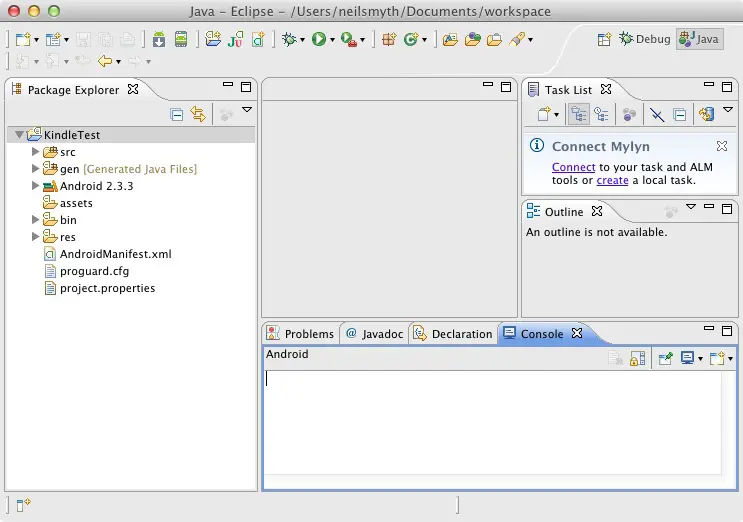This screenshot has height=522, width=743.
Task: Collapse All in Package Explorer toolbar
Action: click(177, 115)
